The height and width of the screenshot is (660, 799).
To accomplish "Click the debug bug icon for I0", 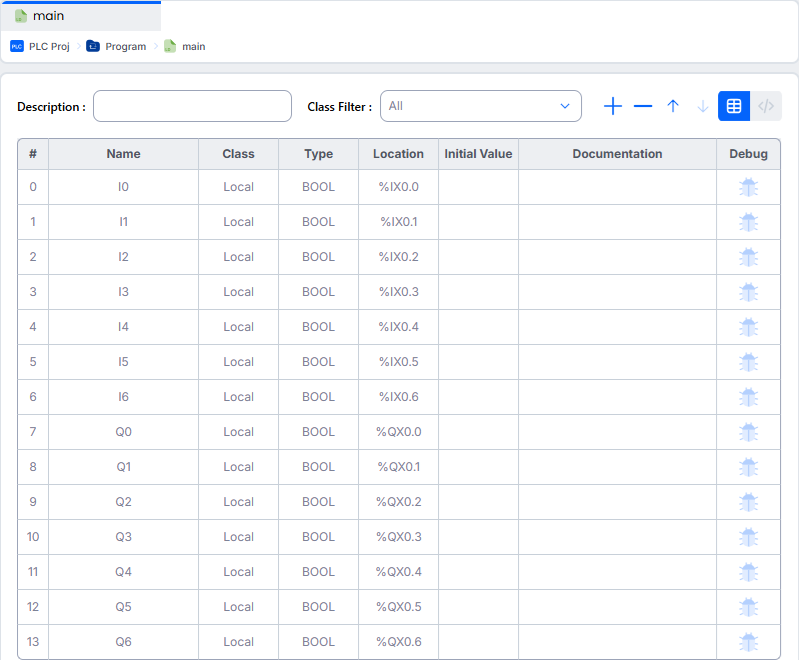I will pyautogui.click(x=748, y=187).
